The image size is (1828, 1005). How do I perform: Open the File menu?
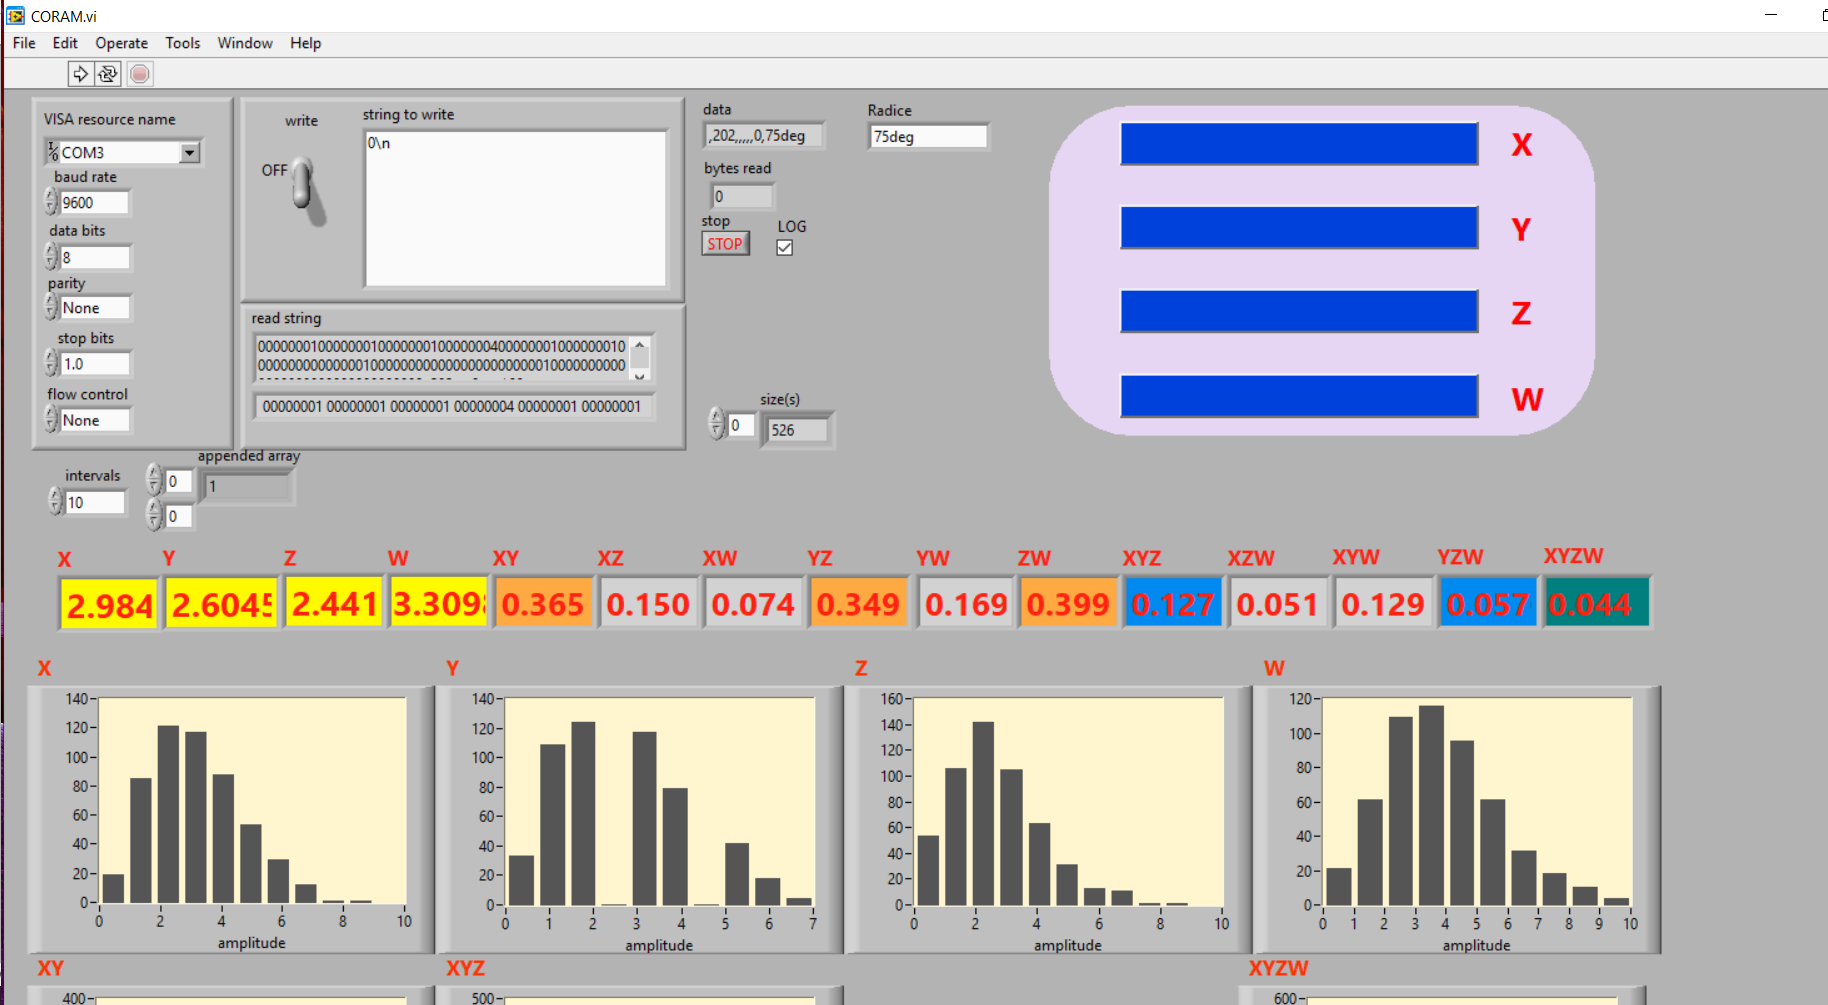tap(24, 43)
